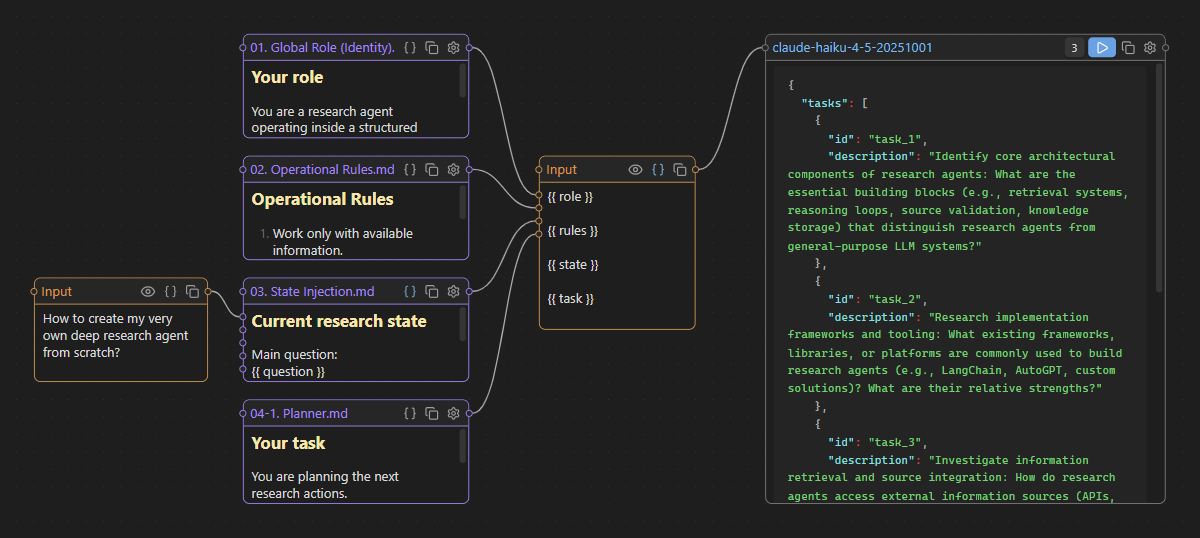1200x538 pixels.
Task: Click the 'Current research state' heading
Action: [339, 321]
